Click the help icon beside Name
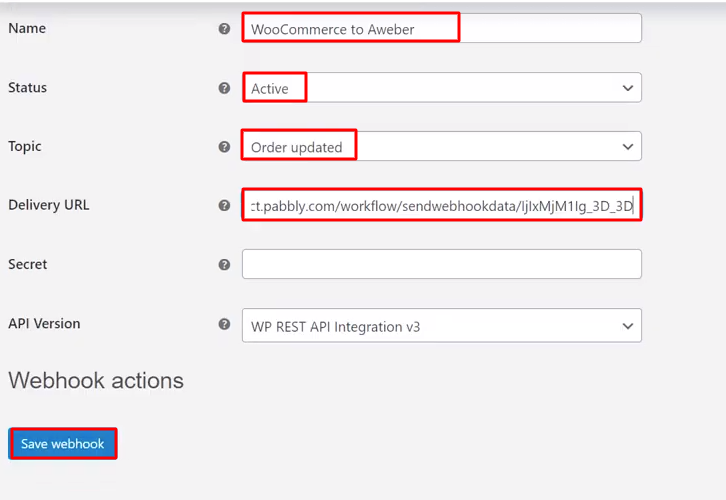This screenshot has width=726, height=500. [224, 29]
